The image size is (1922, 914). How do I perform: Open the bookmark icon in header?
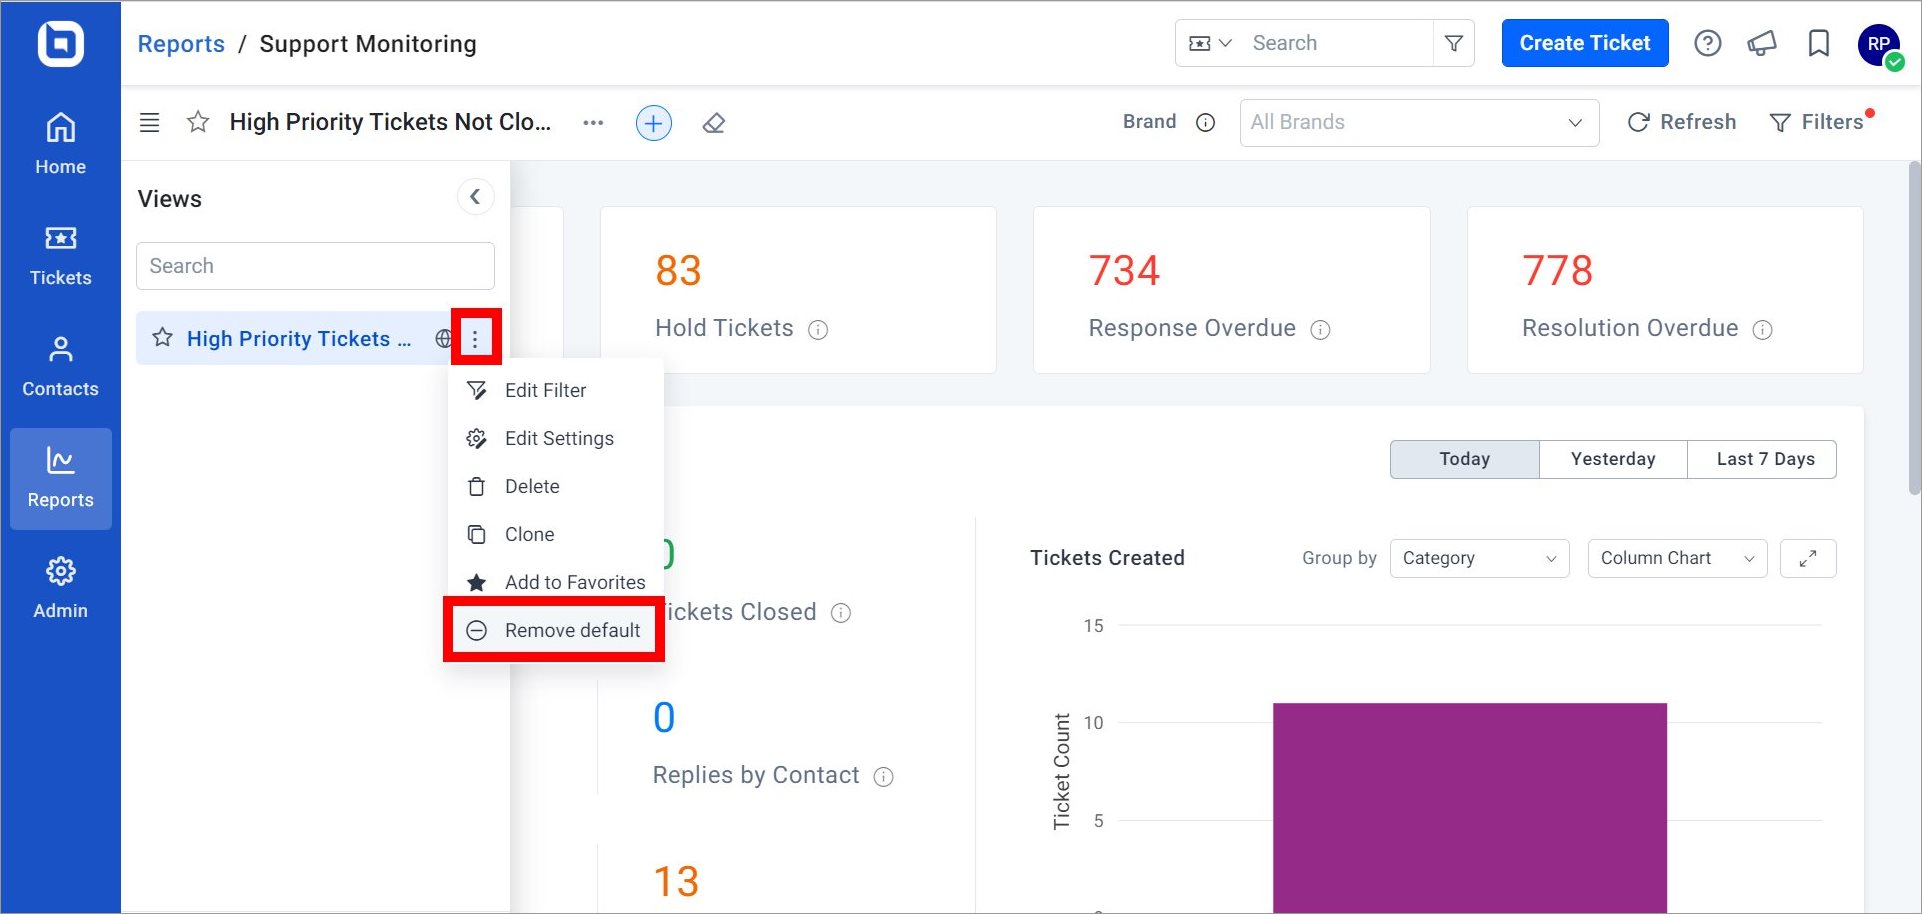pos(1819,43)
